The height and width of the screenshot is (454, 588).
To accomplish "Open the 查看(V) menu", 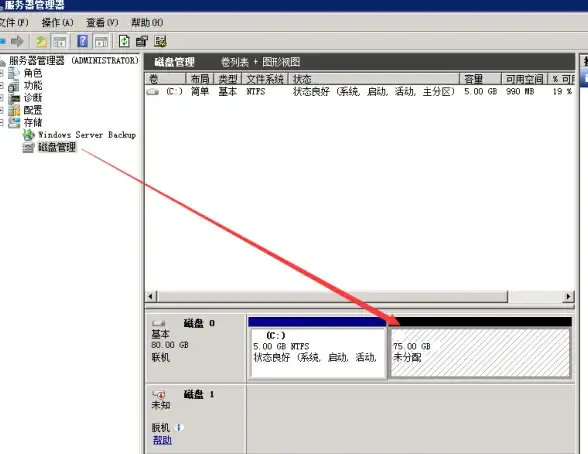I will tap(102, 22).
